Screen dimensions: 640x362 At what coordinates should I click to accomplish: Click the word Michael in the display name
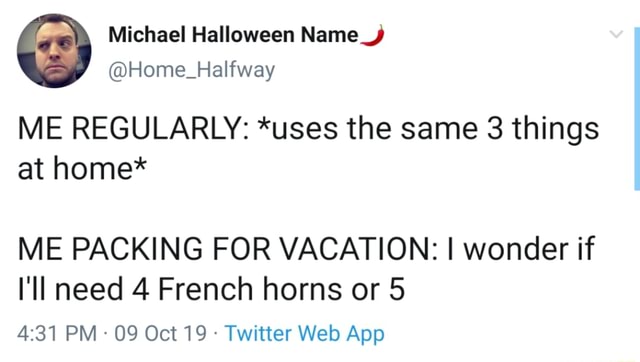point(147,35)
